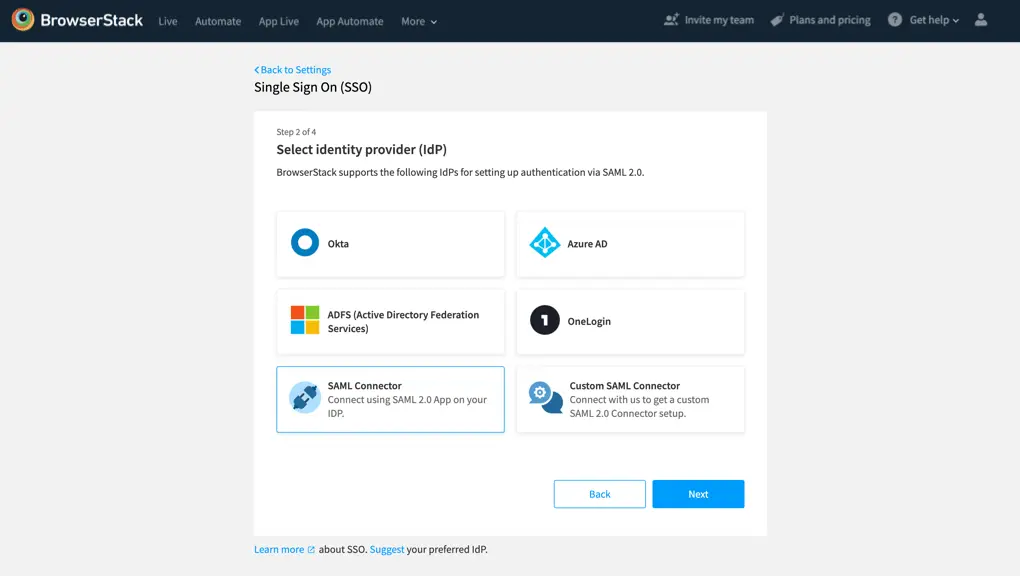Choose the OneLogin provider label
The width and height of the screenshot is (1020, 576).
click(x=589, y=321)
